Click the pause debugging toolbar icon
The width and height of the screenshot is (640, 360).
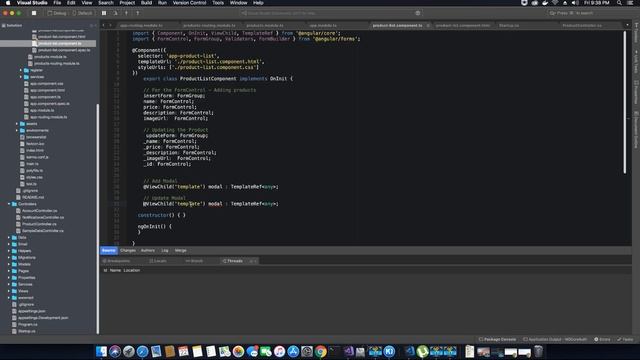click(x=104, y=13)
